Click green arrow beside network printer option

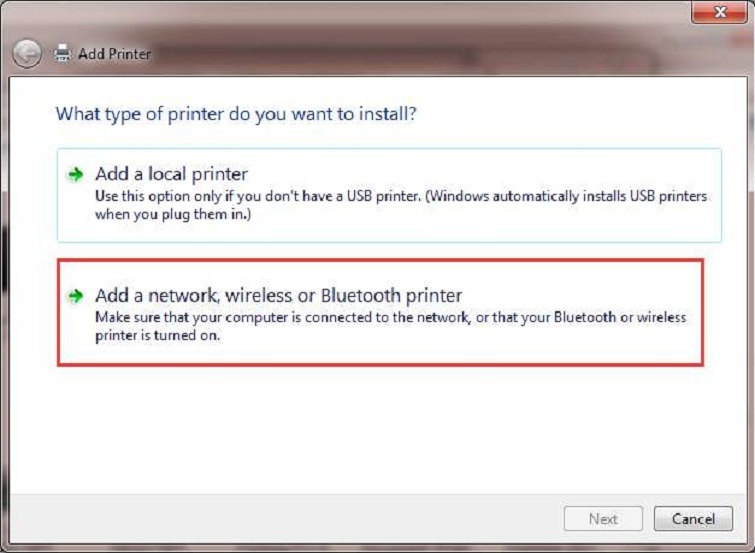(75, 296)
